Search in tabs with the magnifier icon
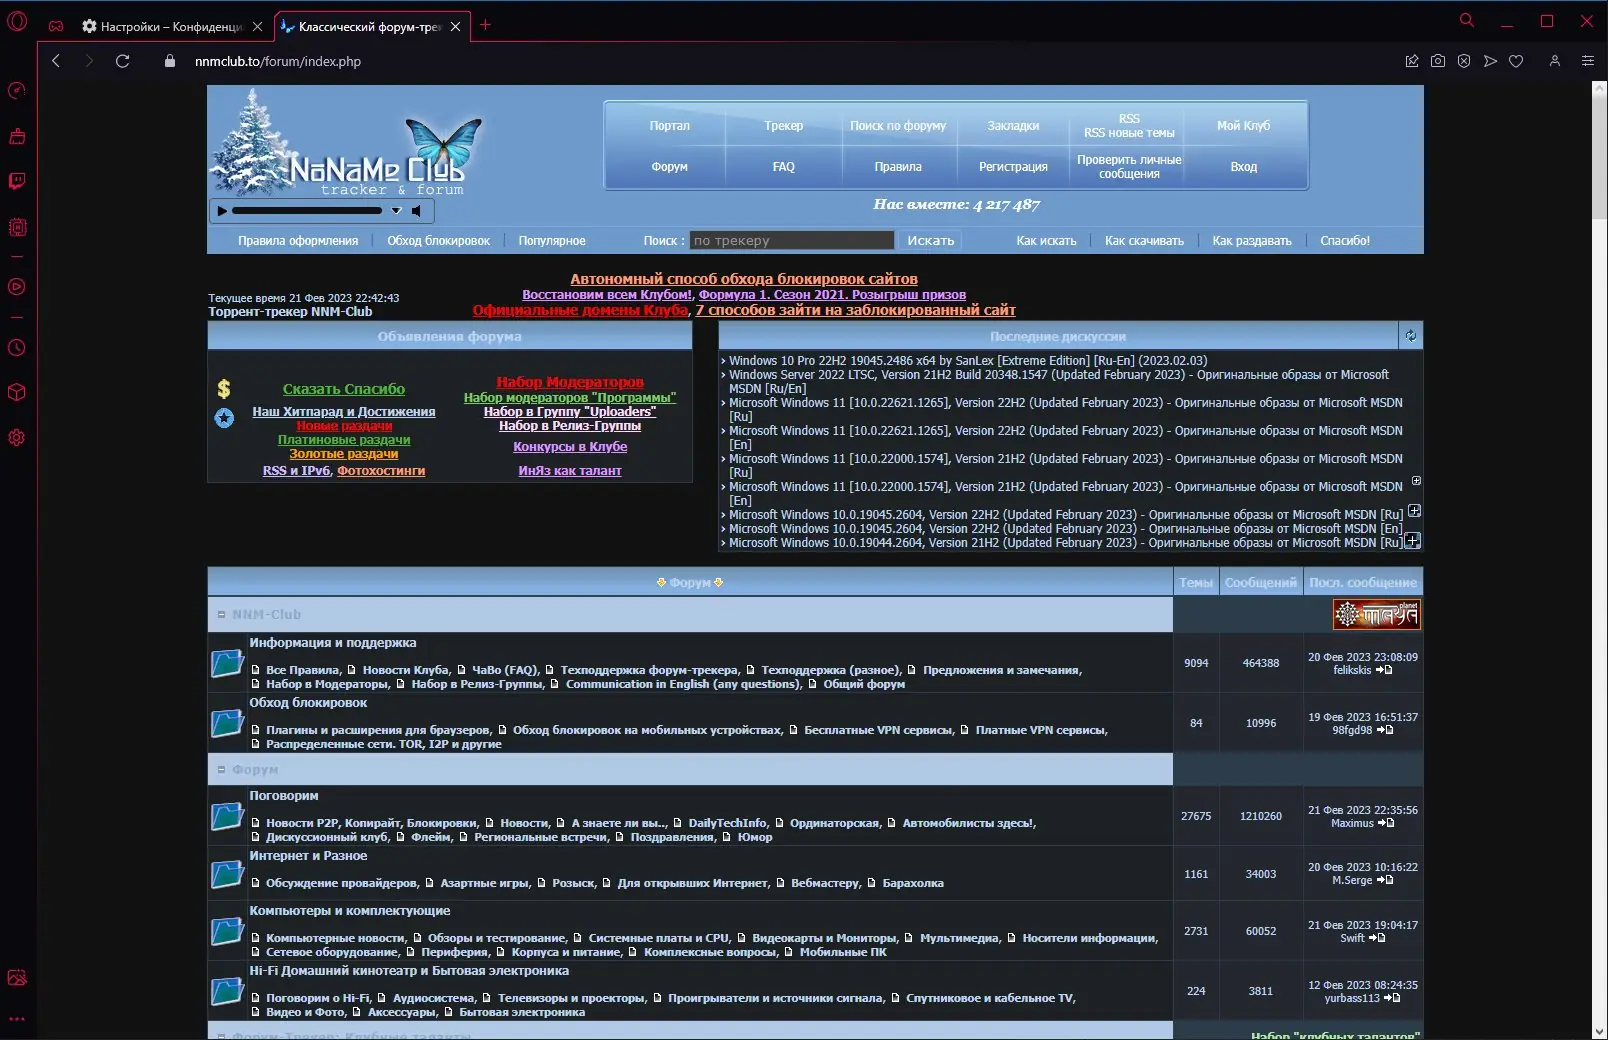 point(1467,20)
